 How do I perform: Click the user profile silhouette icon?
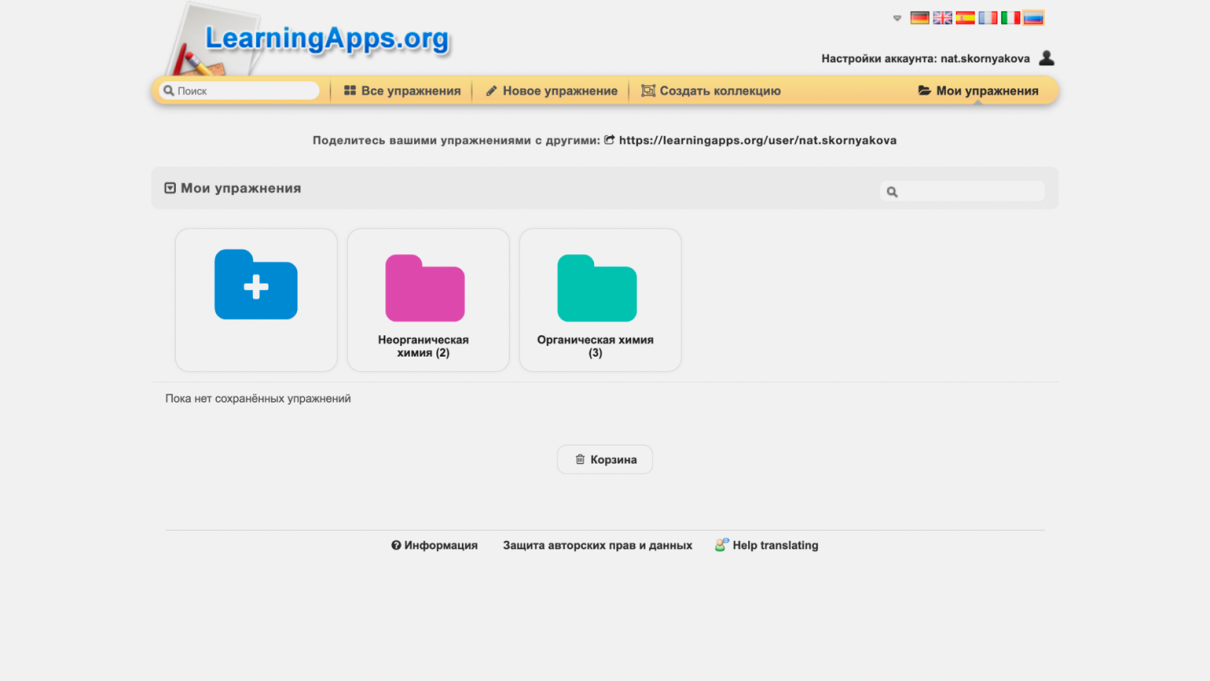pyautogui.click(x=1046, y=58)
